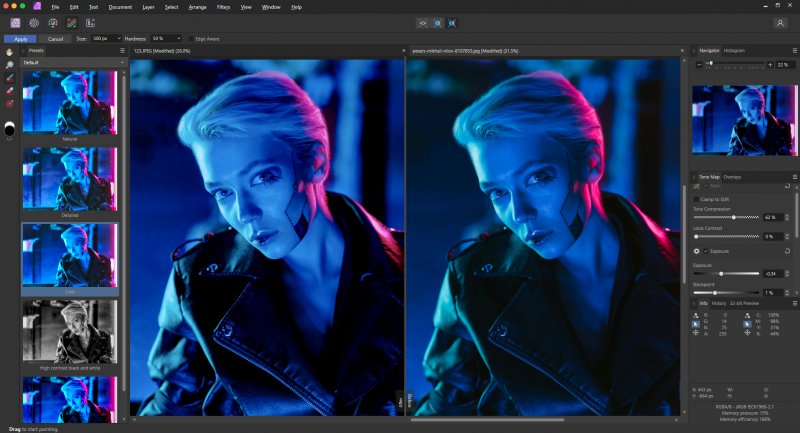Open the File menu

55,7
